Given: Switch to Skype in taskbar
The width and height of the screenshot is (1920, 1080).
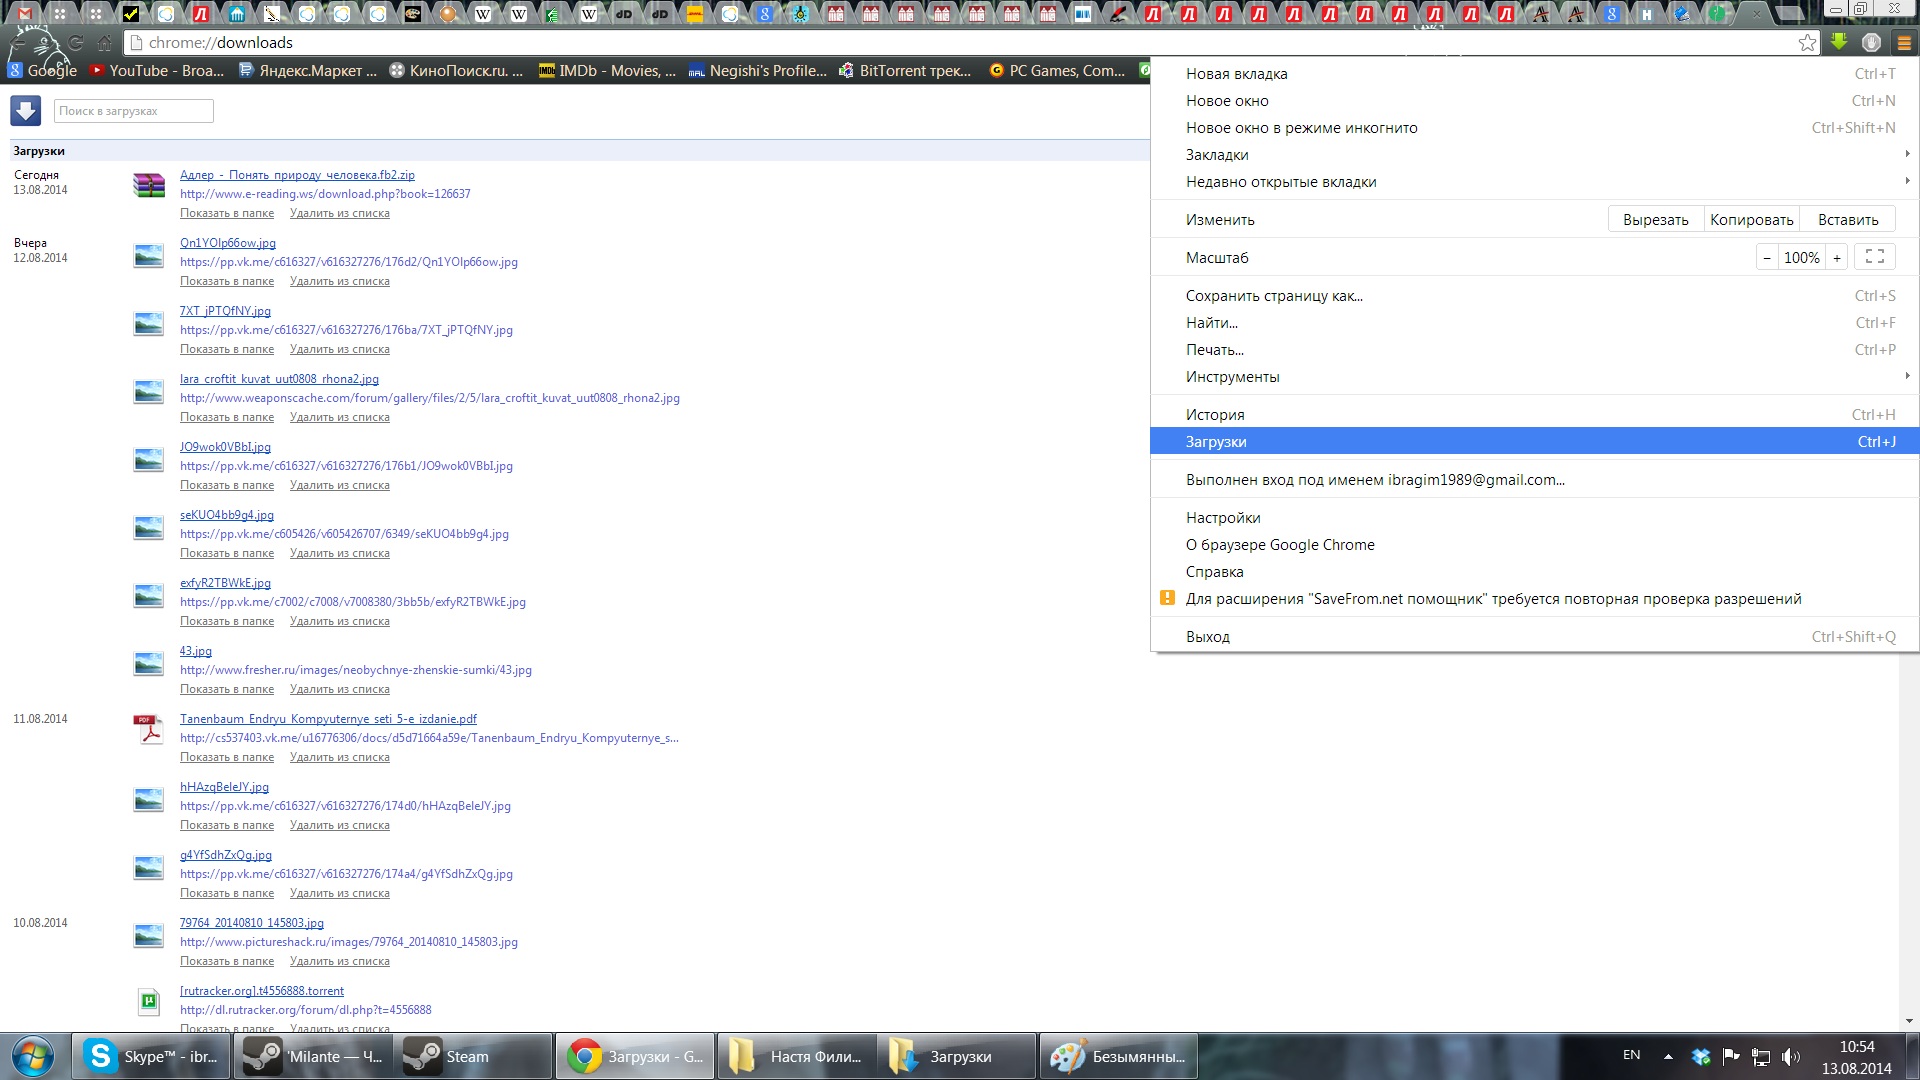Looking at the screenshot, I should [x=151, y=1056].
